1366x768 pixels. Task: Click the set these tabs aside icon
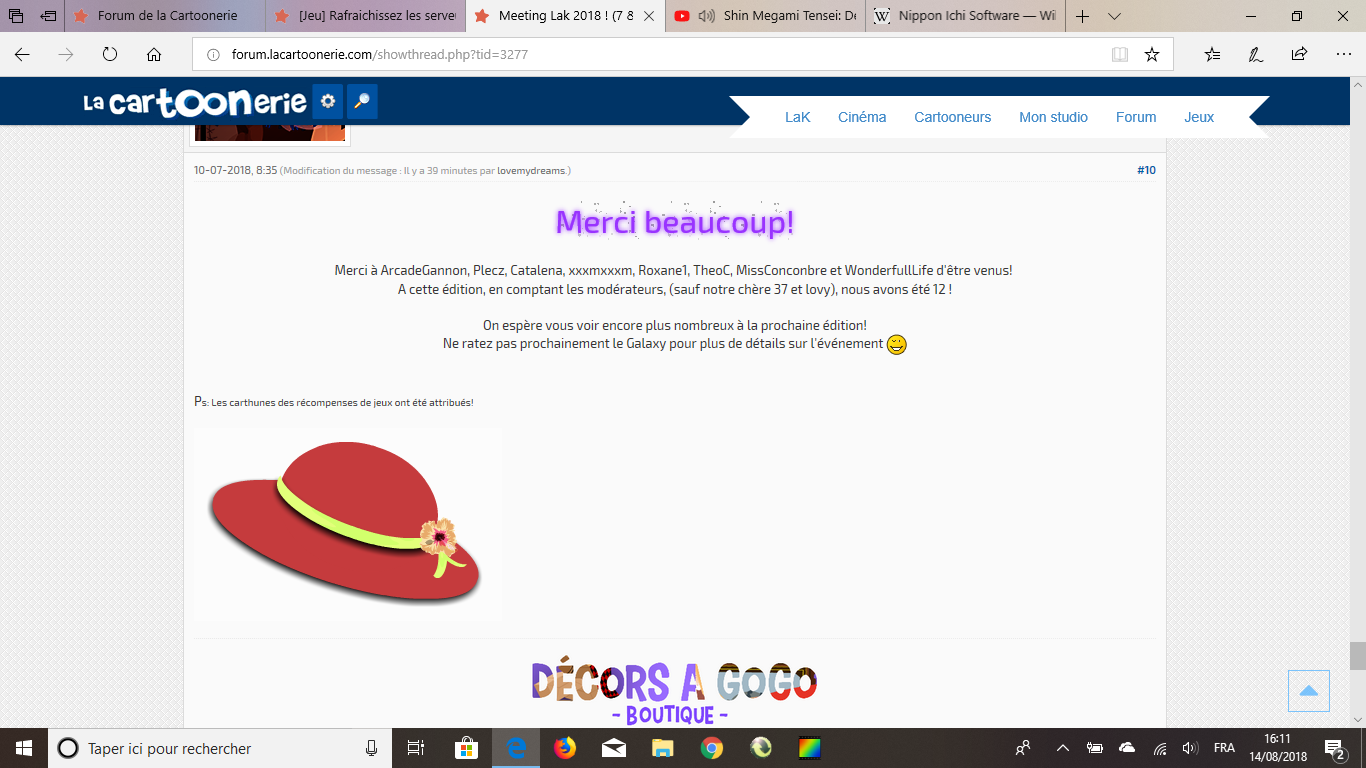[x=48, y=16]
